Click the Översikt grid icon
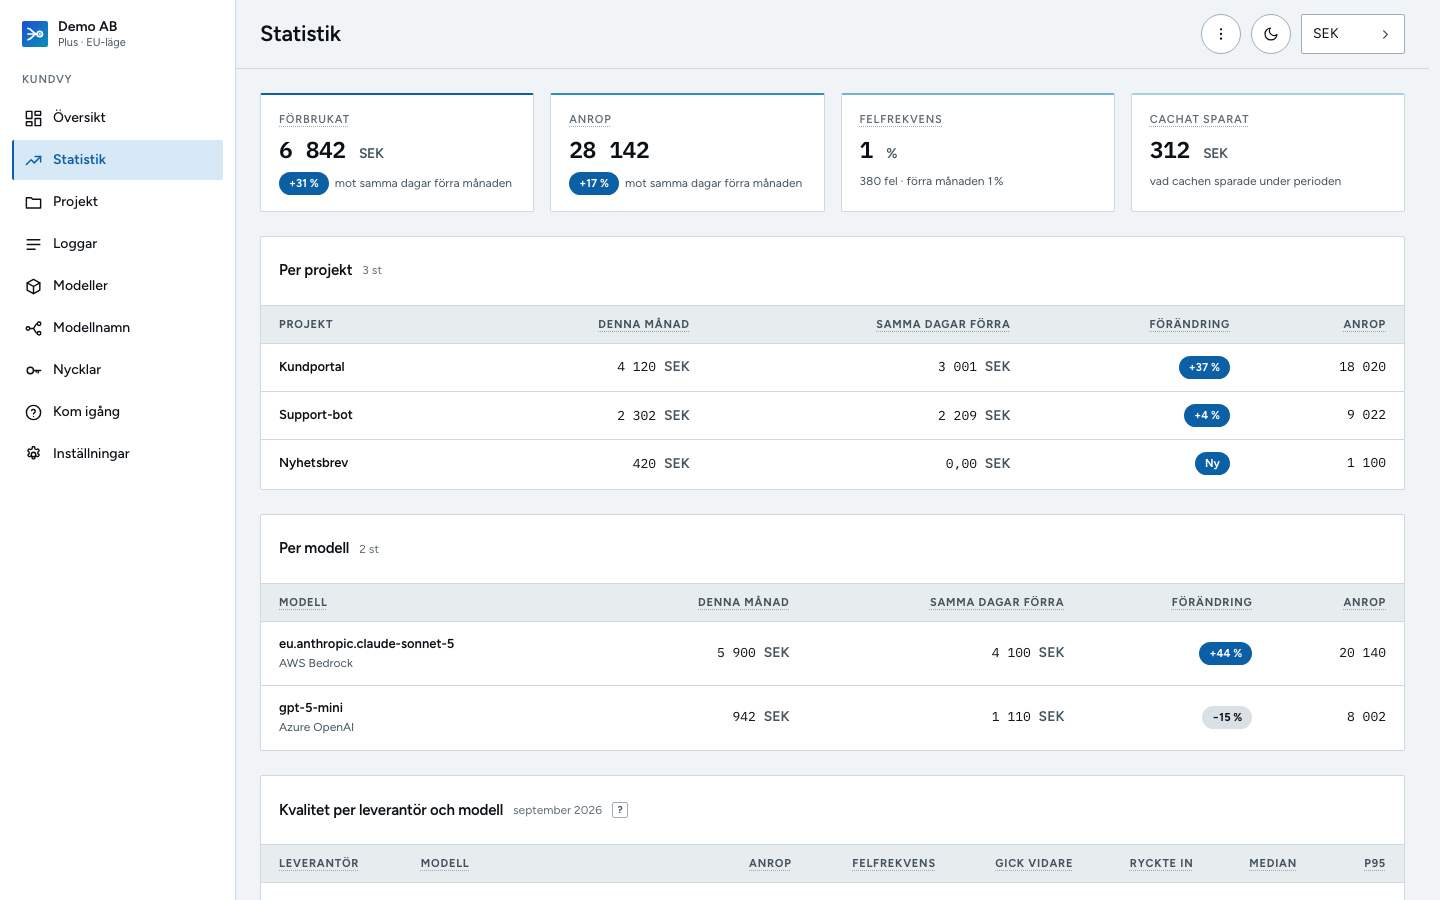The height and width of the screenshot is (900, 1440). click(34, 118)
